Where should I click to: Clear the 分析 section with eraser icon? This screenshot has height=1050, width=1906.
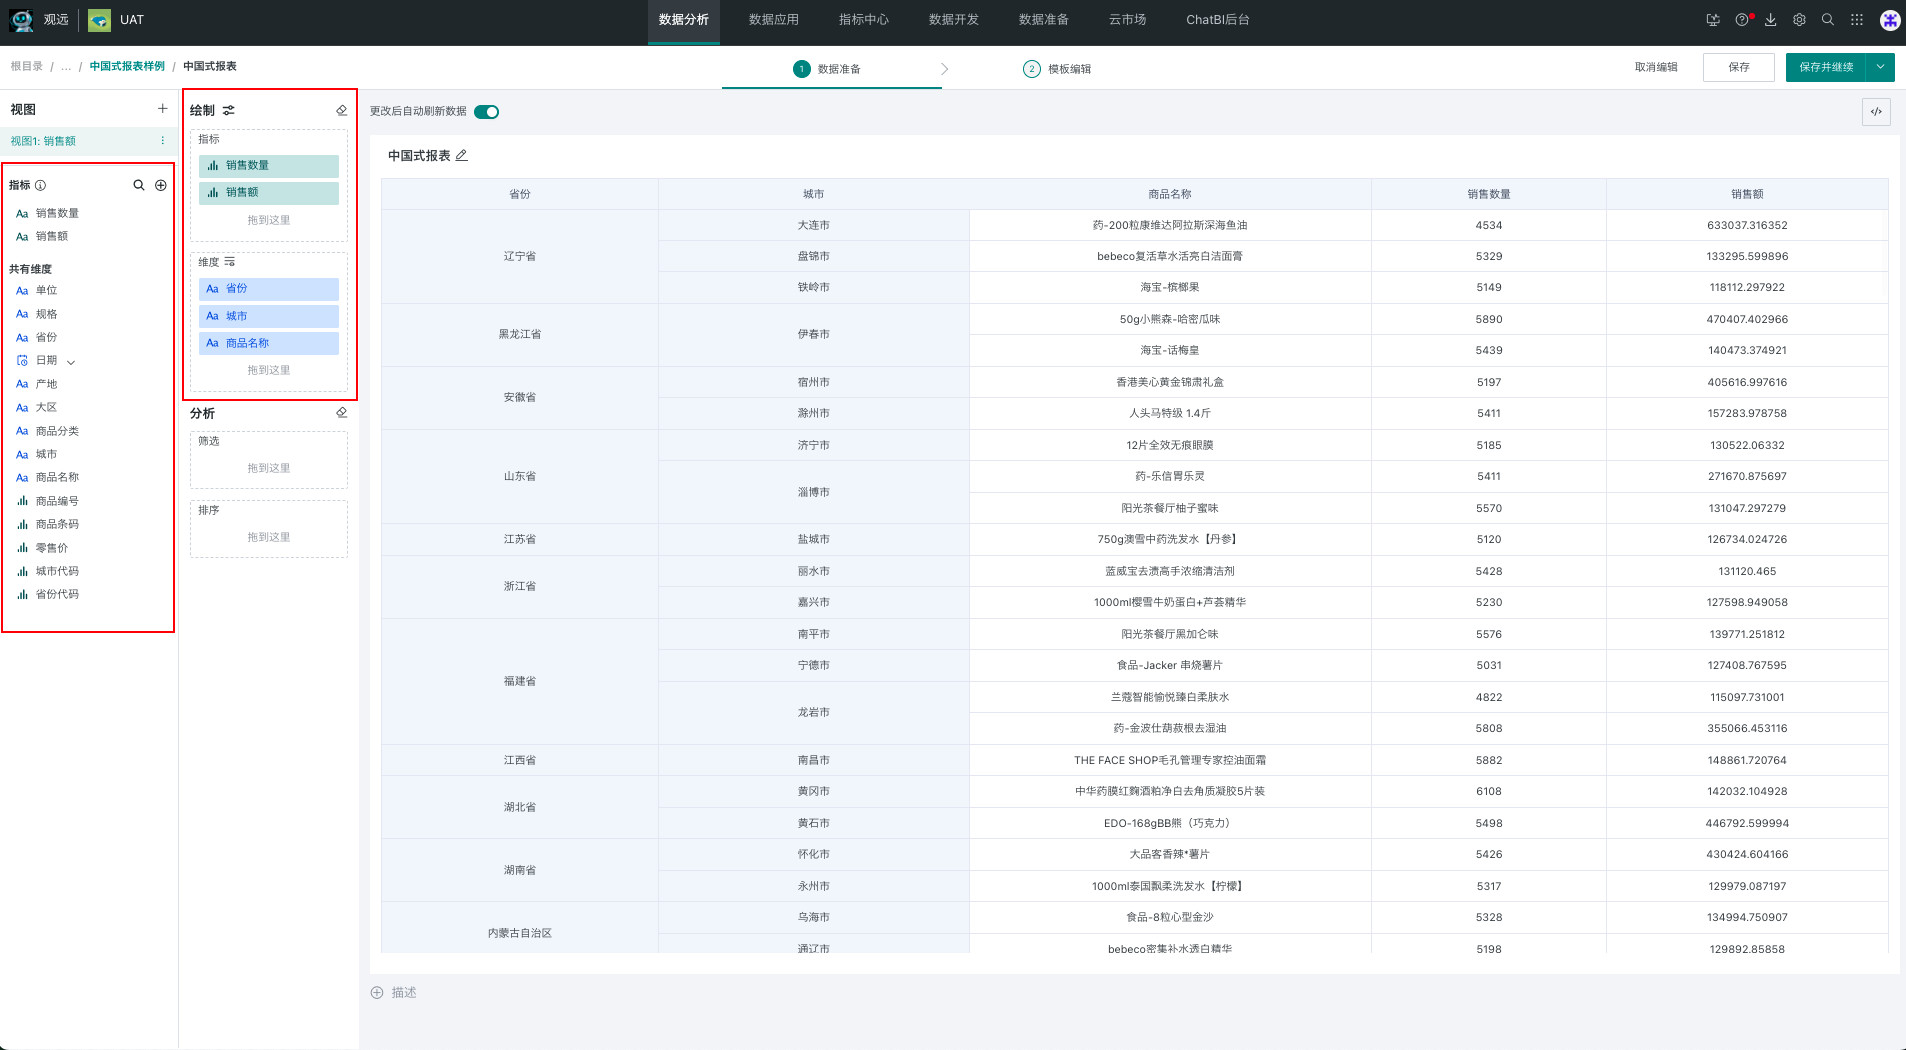[x=341, y=413]
